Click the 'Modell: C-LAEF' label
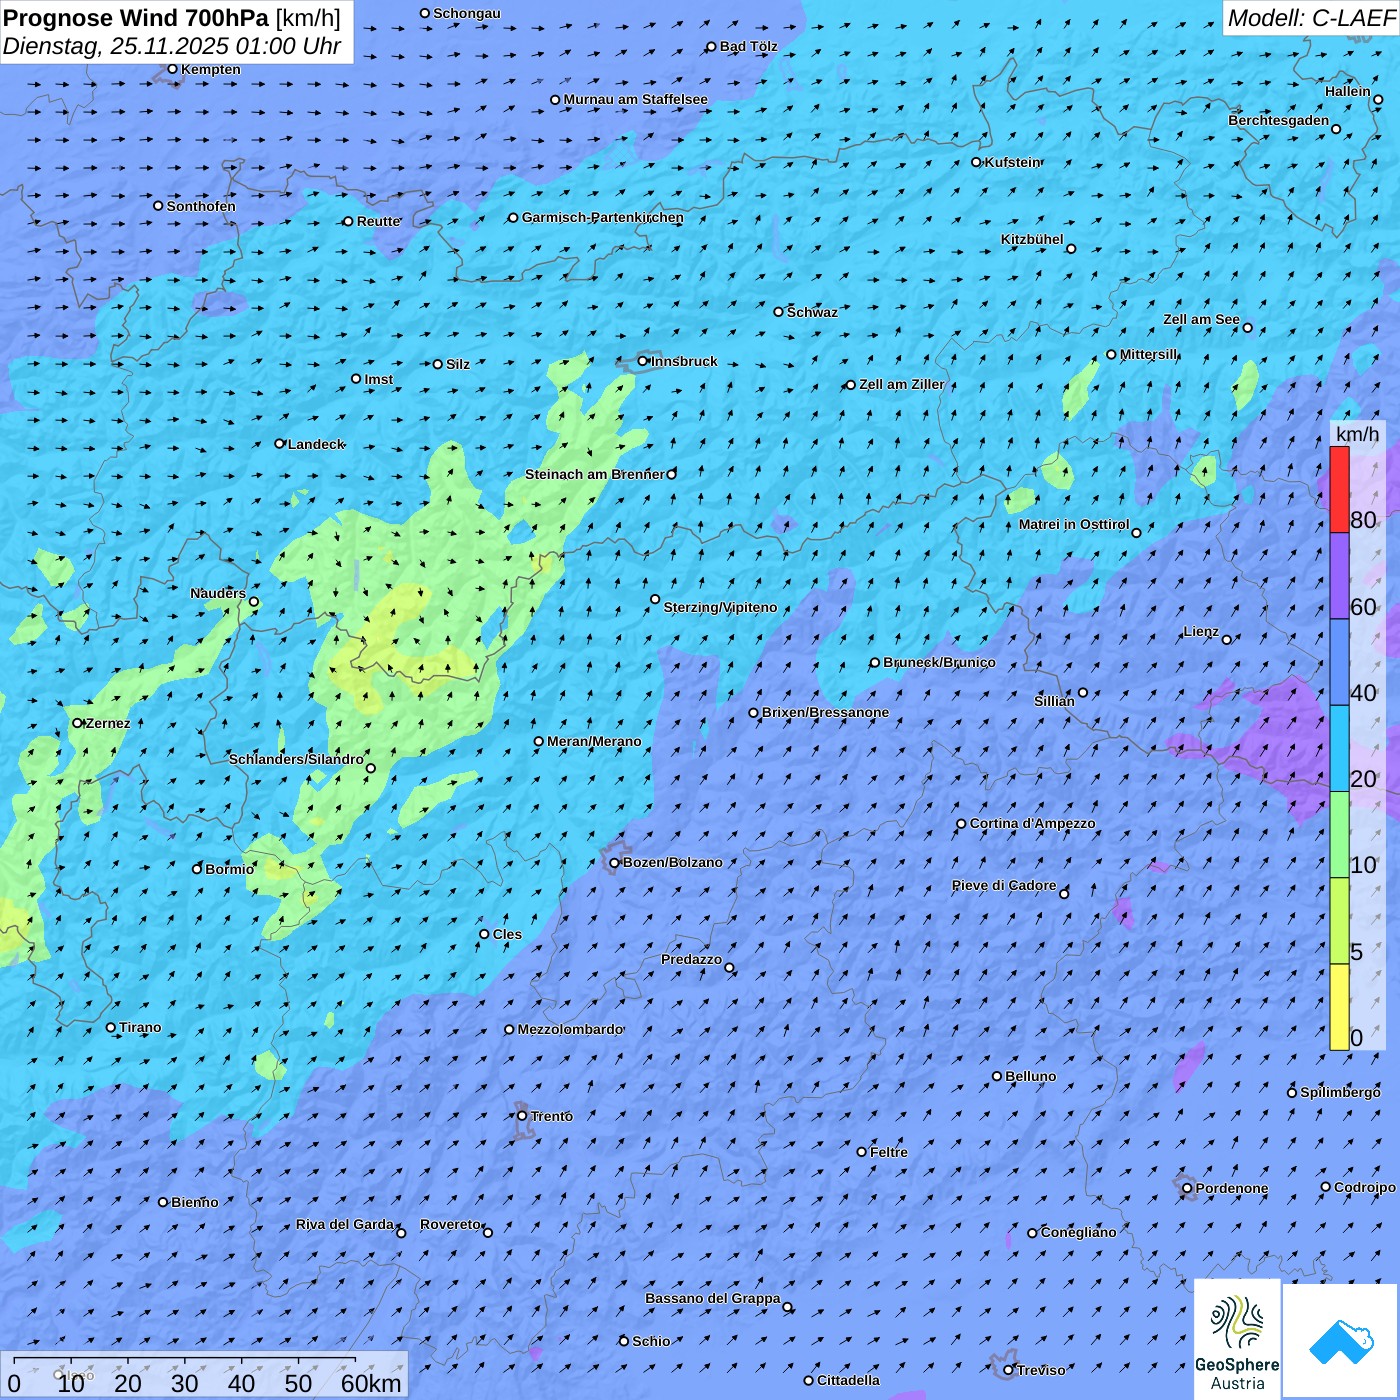Viewport: 1400px width, 1400px height. pyautogui.click(x=1311, y=18)
